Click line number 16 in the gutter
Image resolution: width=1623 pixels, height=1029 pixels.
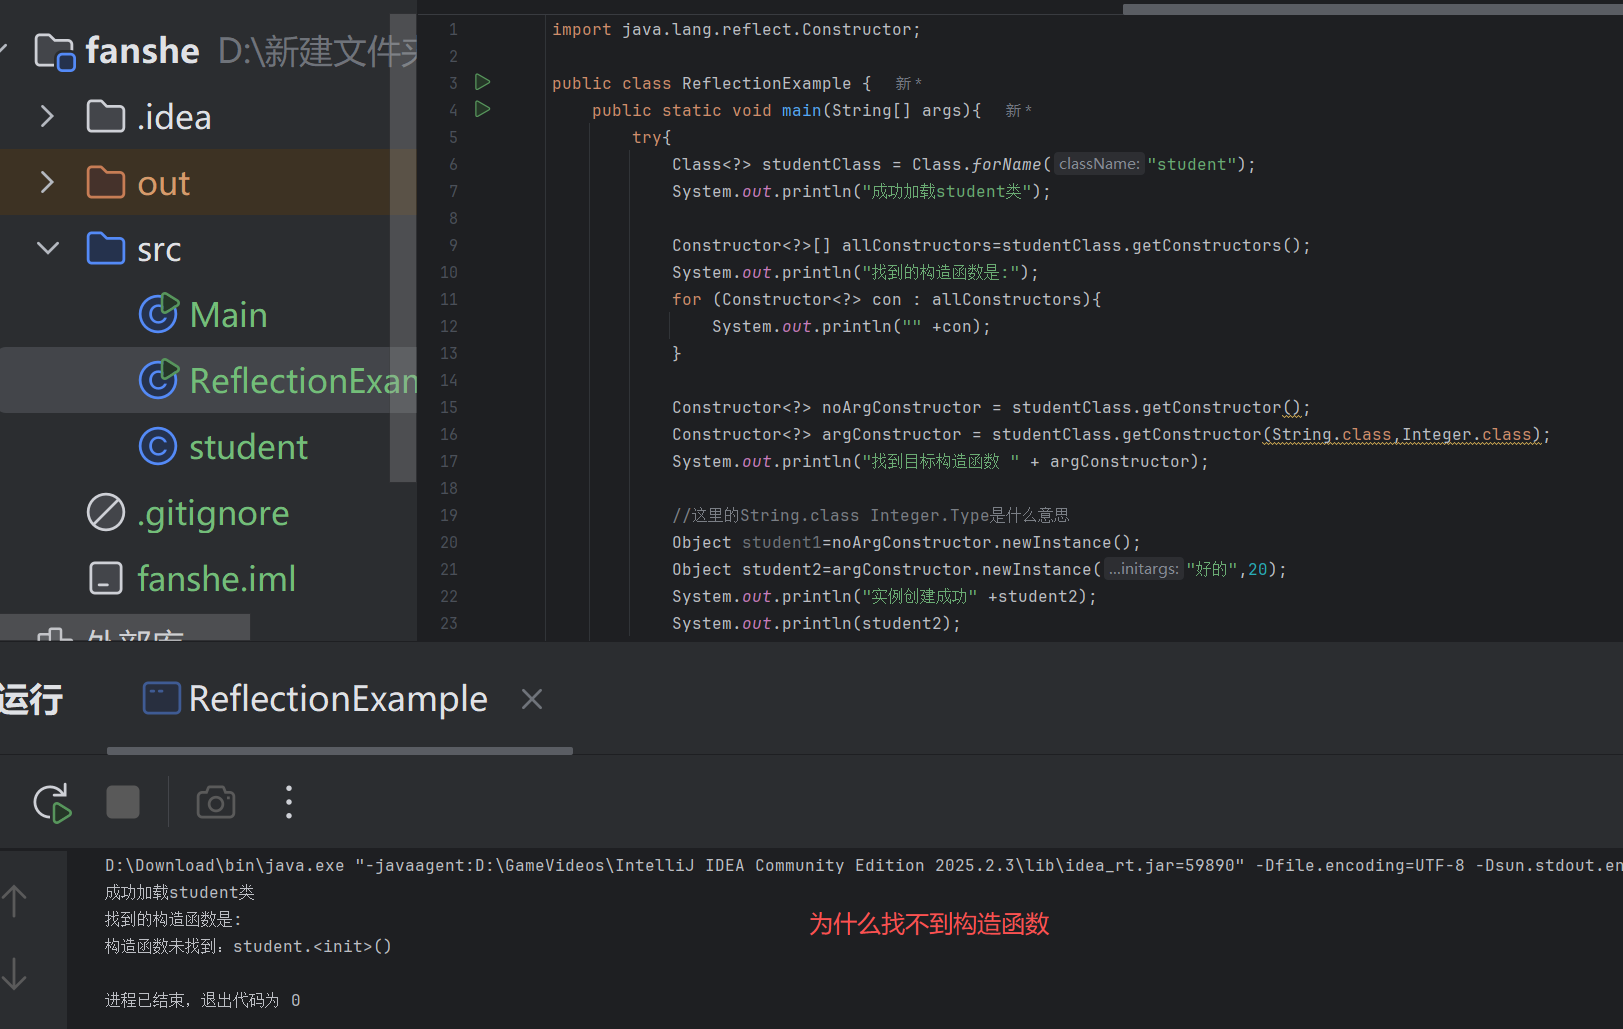pos(449,434)
